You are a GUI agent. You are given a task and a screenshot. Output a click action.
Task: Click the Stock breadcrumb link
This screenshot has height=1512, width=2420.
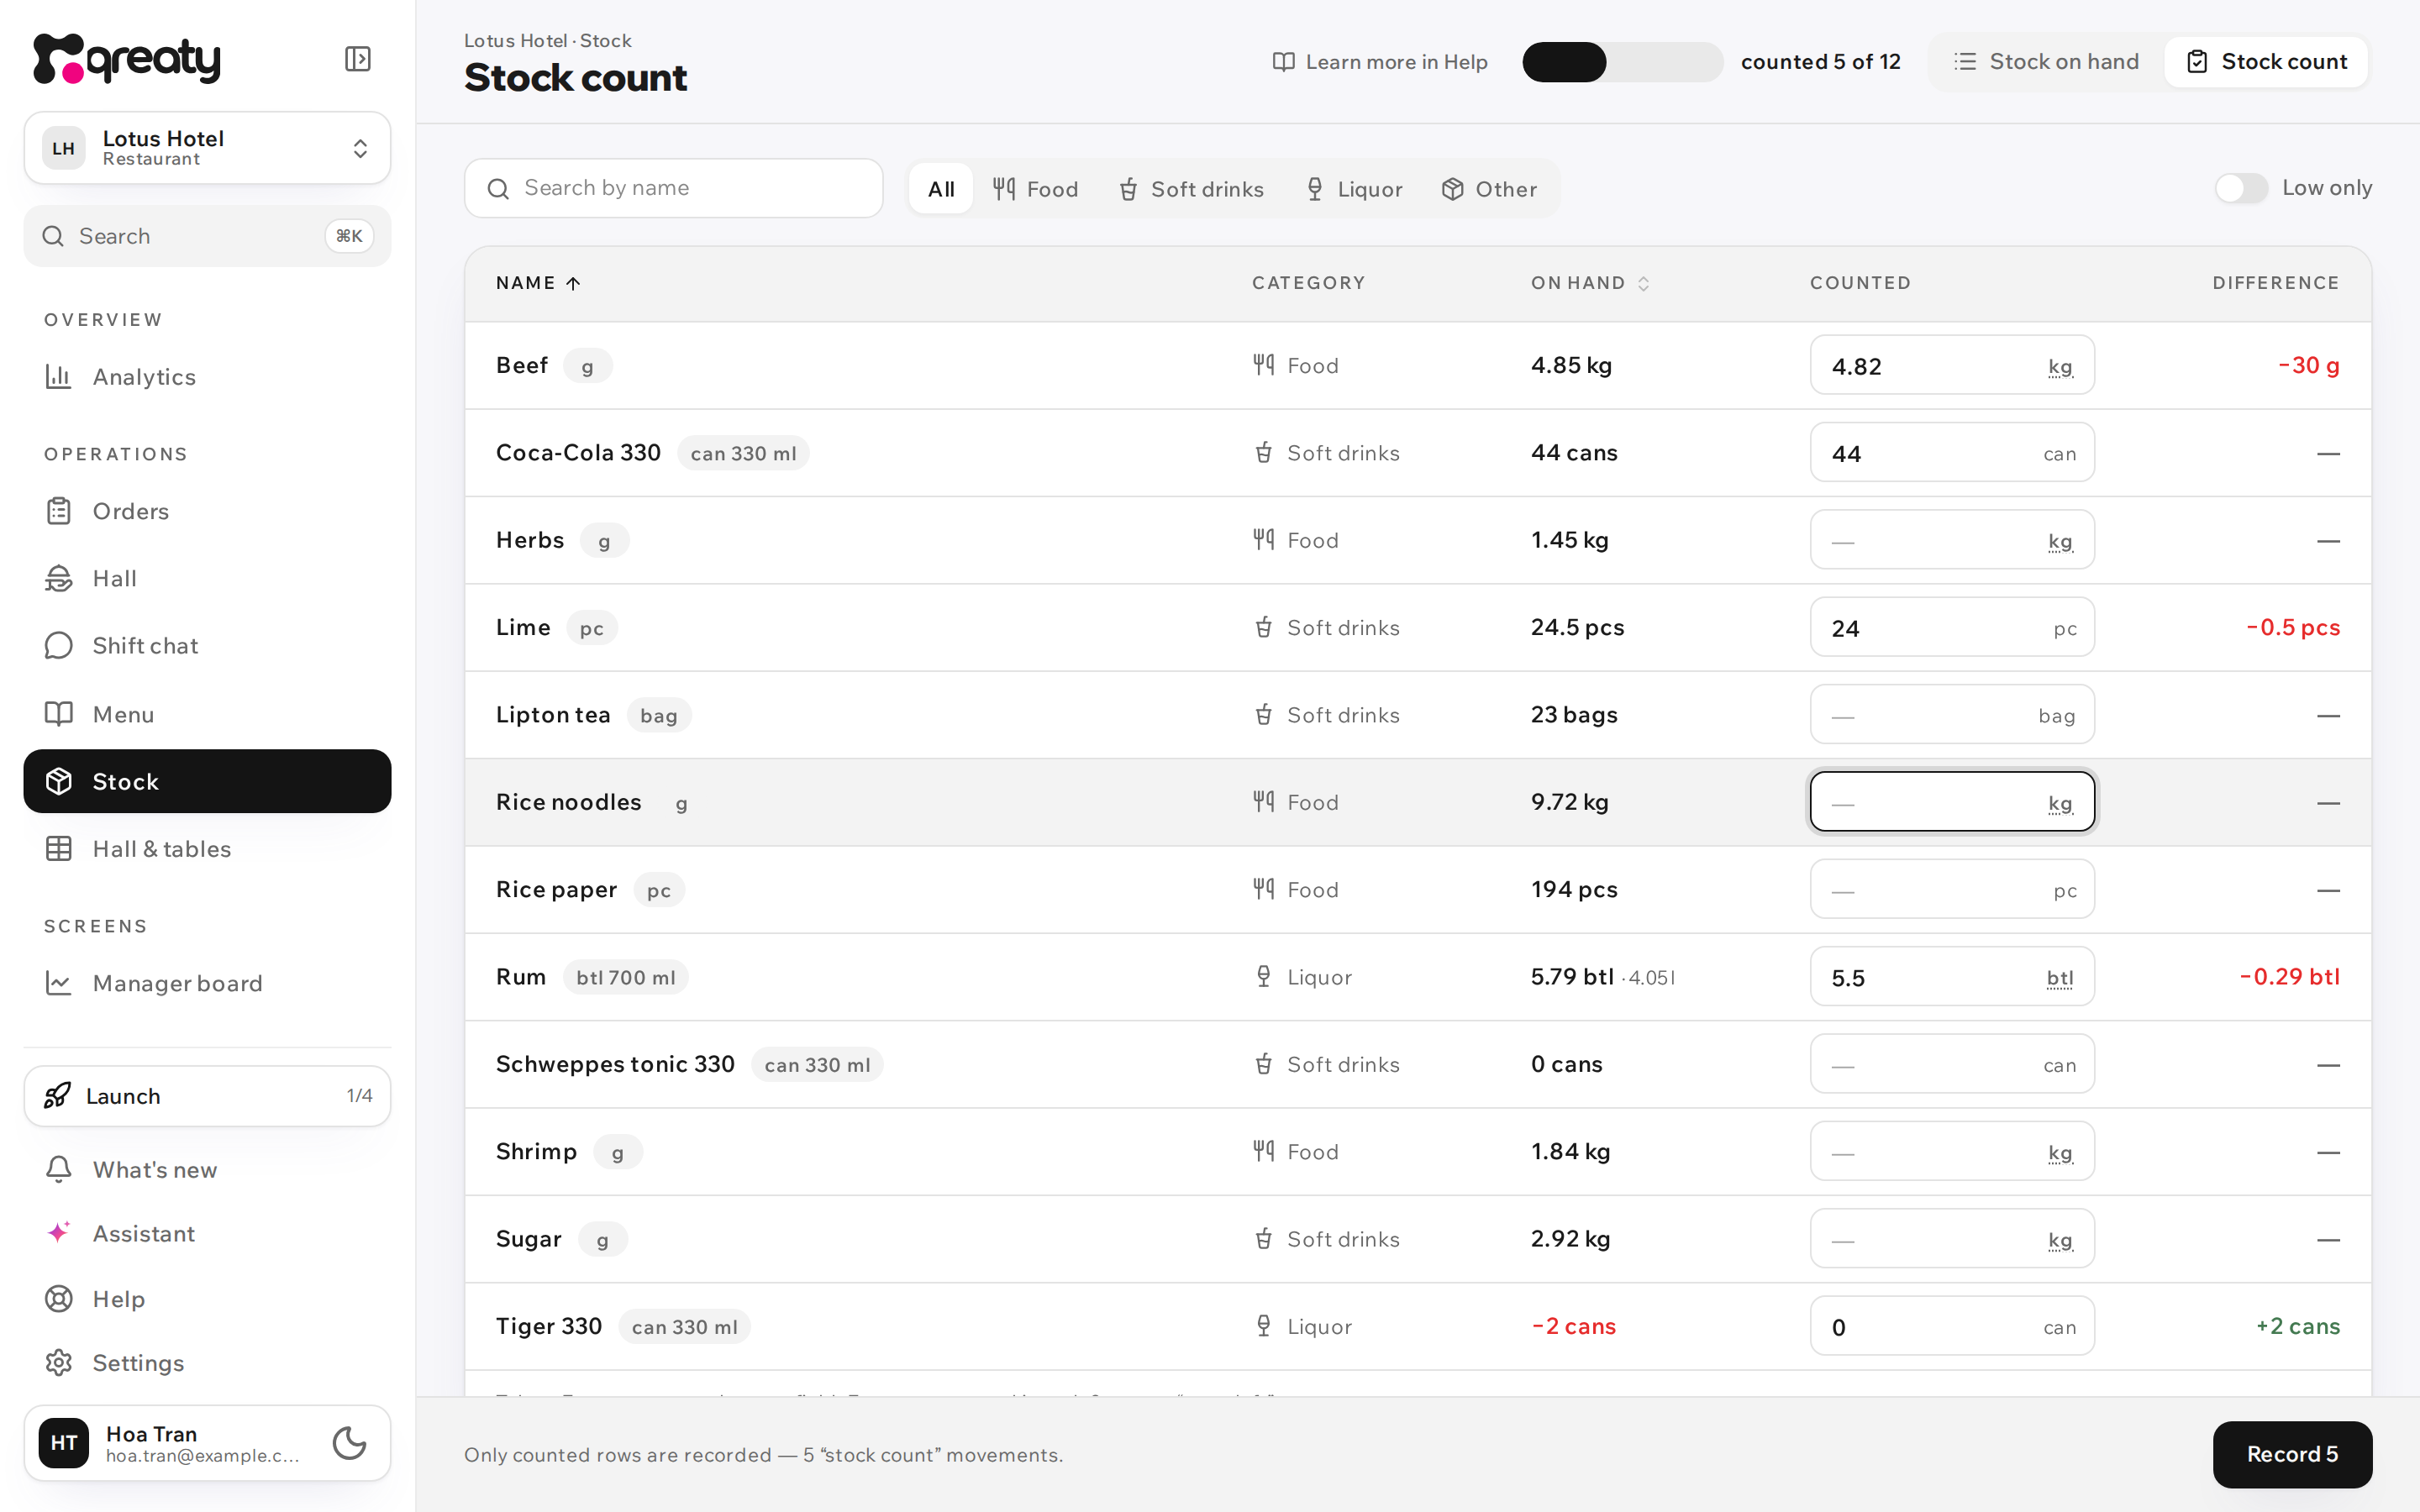(606, 41)
